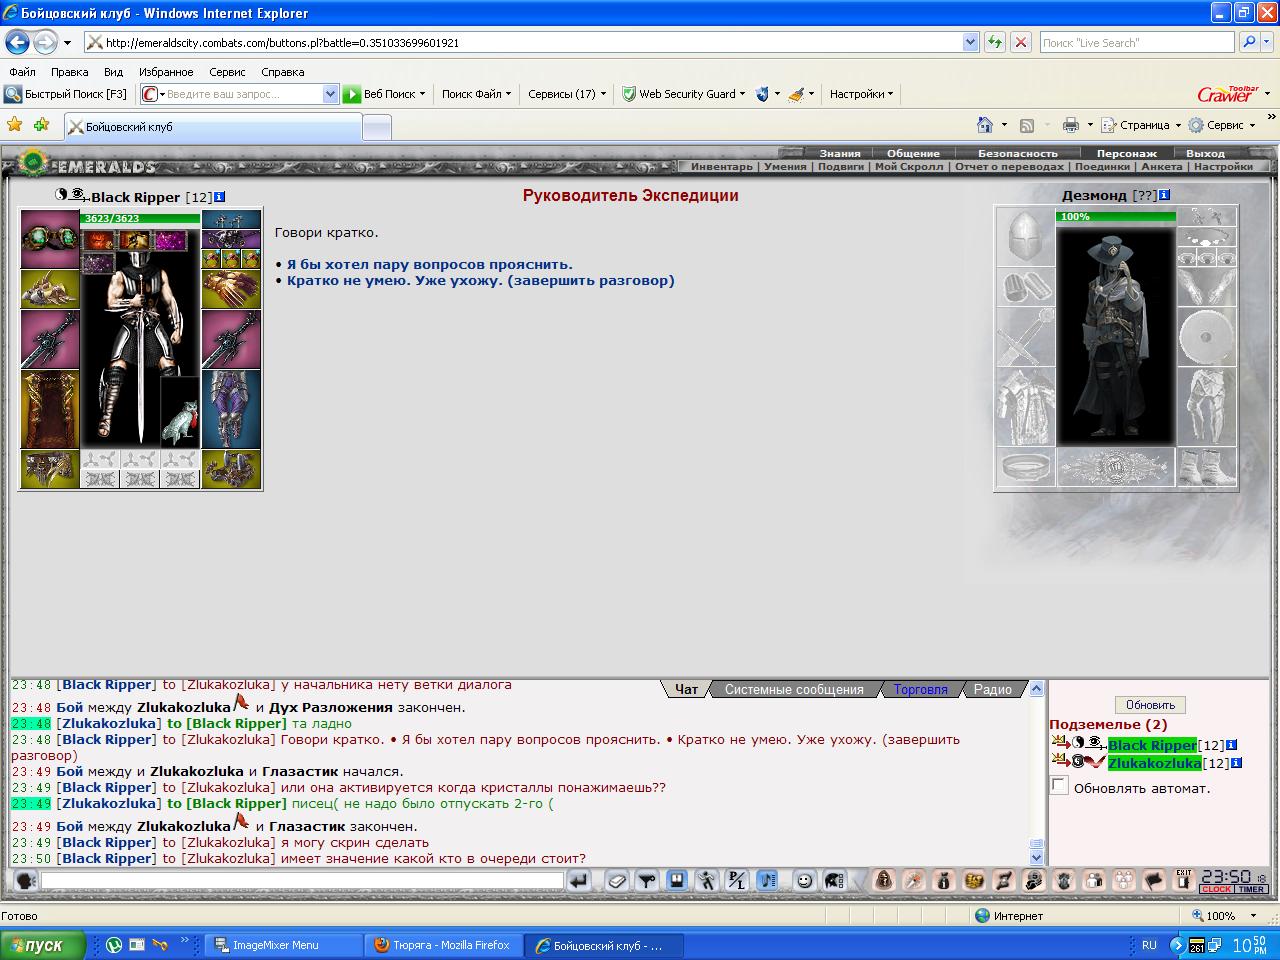Click the chat speech head icon left of input

click(x=26, y=881)
